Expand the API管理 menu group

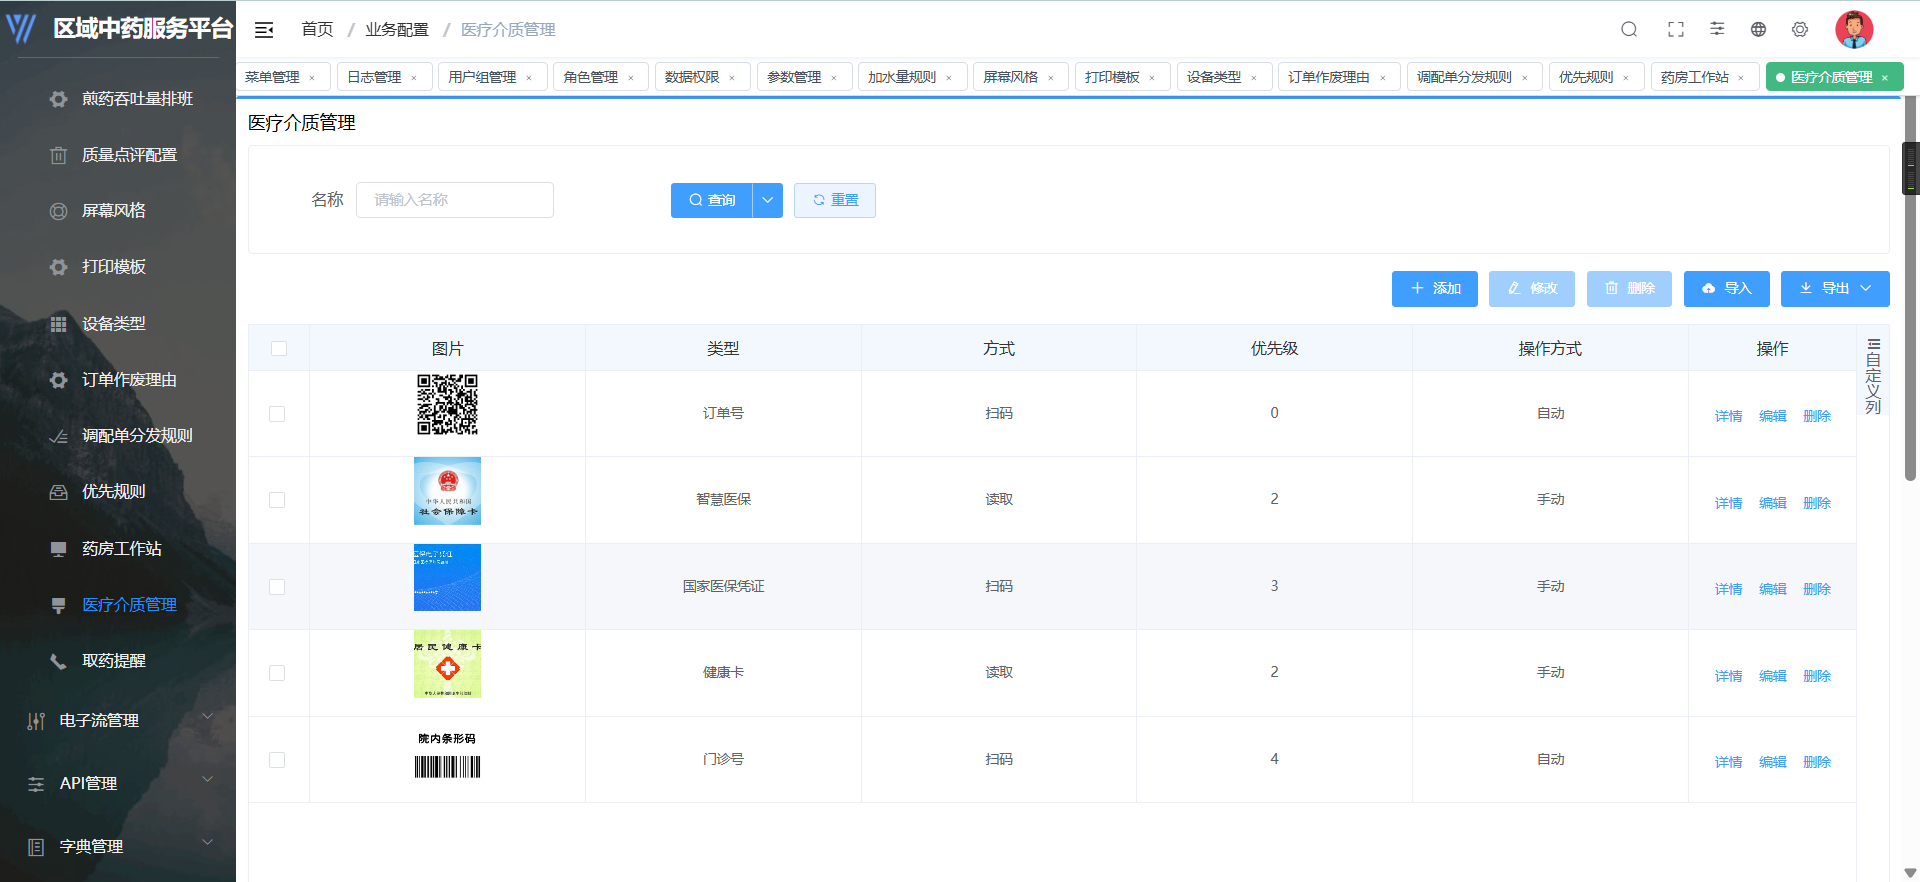coord(118,783)
